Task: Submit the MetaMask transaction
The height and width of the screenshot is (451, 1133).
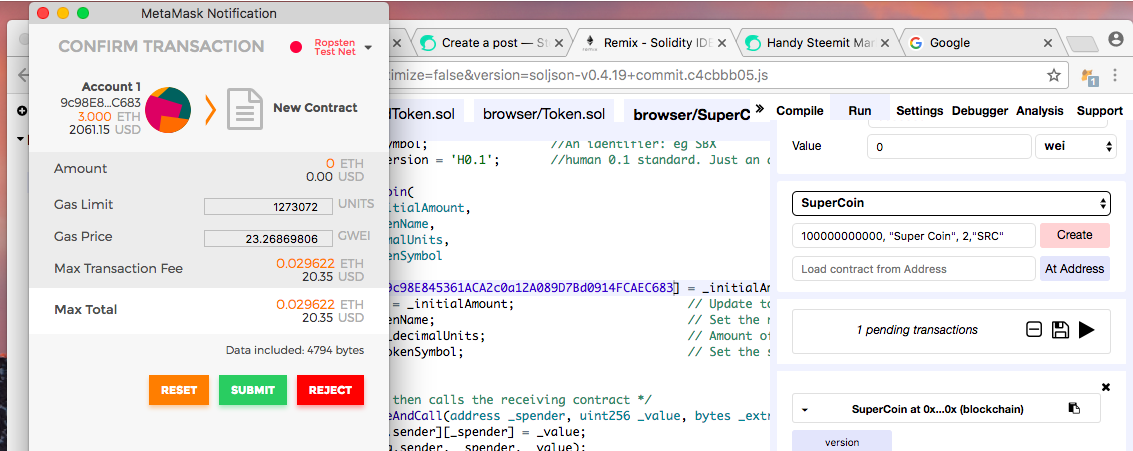Action: tap(253, 390)
